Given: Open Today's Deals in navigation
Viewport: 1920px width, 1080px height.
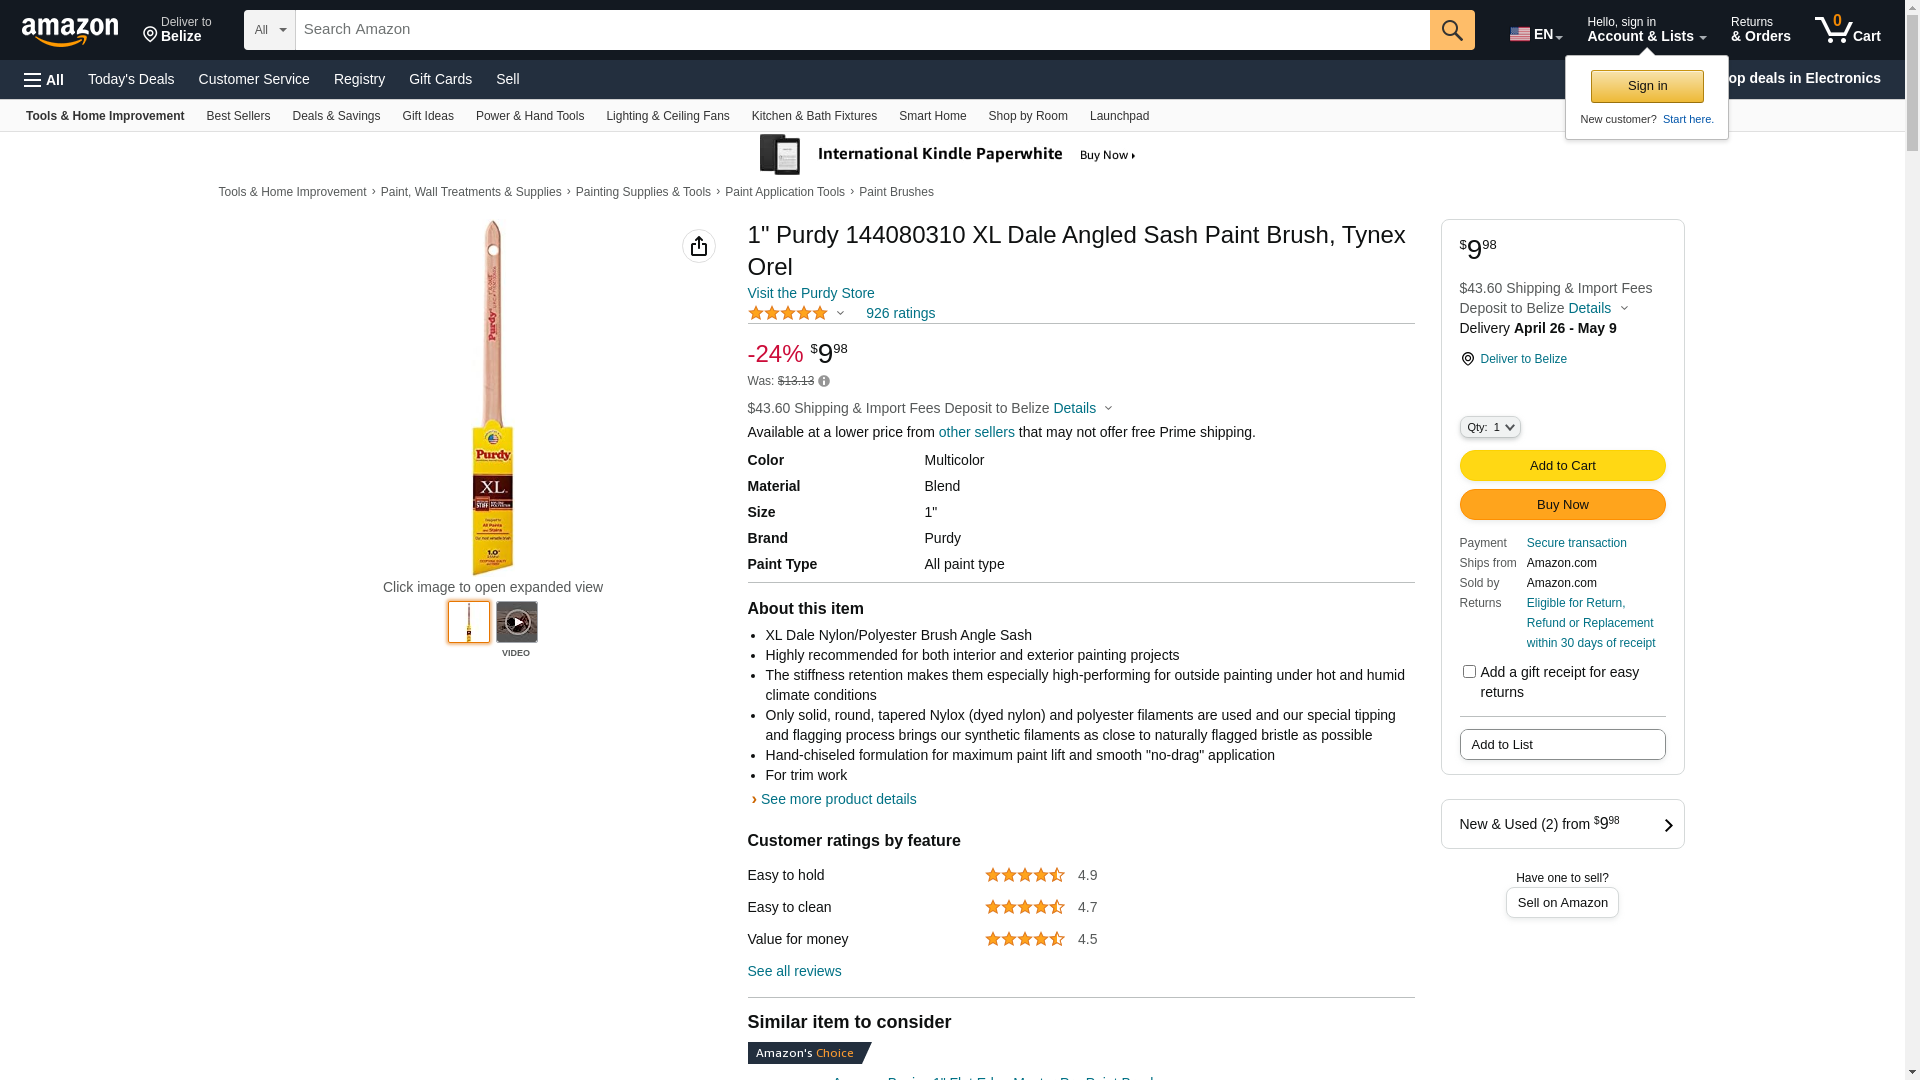Looking at the screenshot, I should pos(131,79).
